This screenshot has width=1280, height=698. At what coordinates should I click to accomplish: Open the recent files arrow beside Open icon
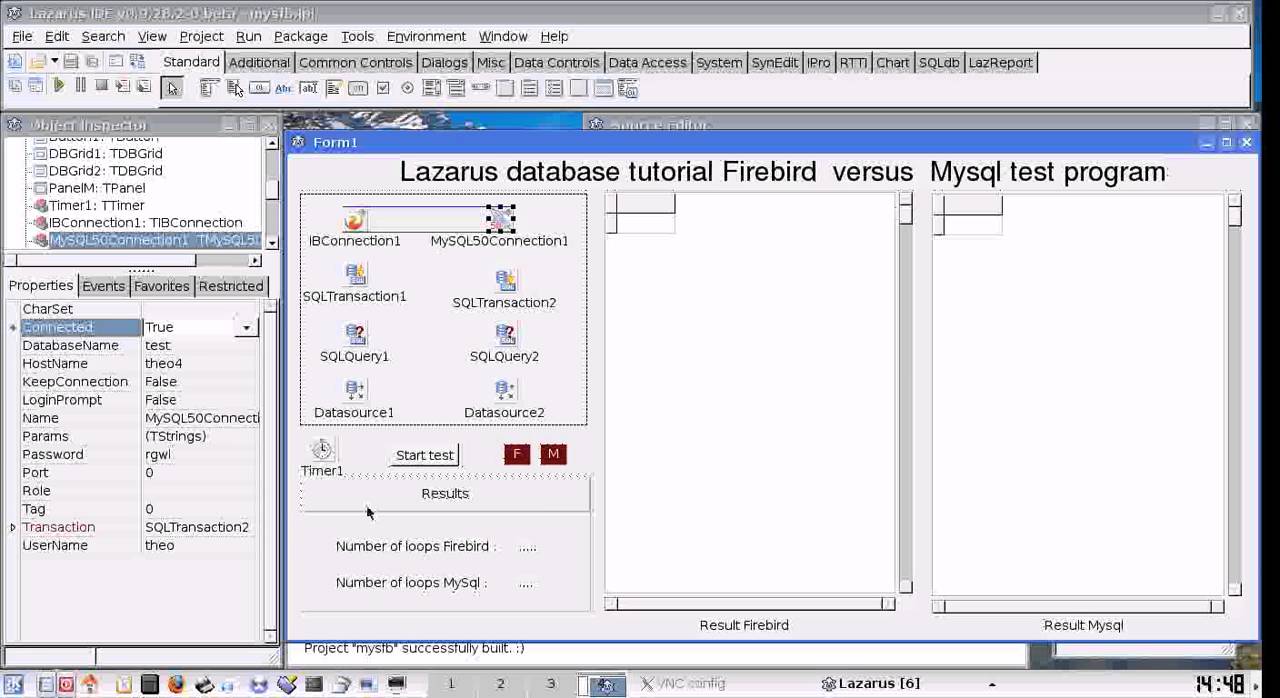pos(54,62)
